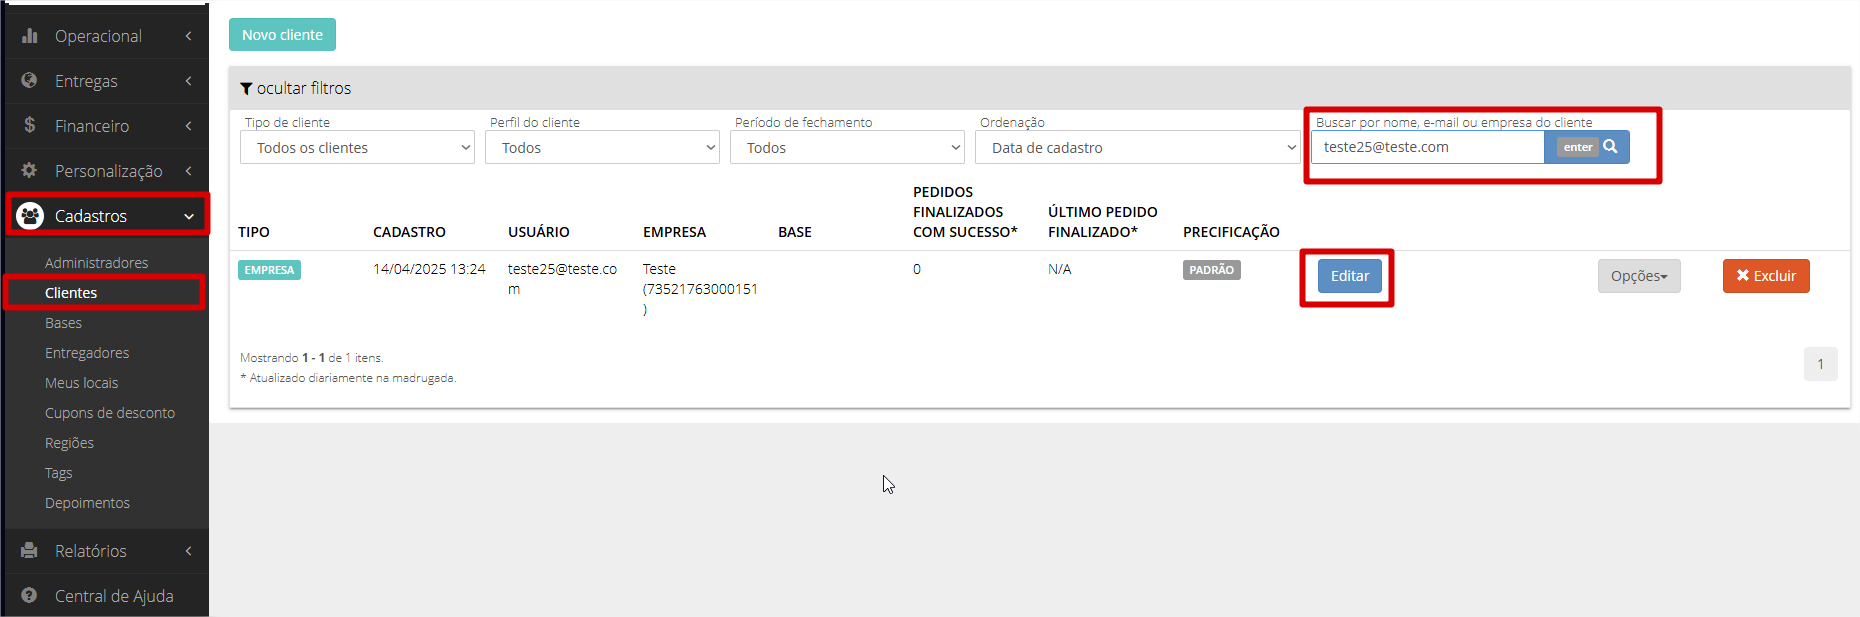The image size is (1860, 617).
Task: Open the Tipo de cliente dropdown
Action: click(357, 147)
